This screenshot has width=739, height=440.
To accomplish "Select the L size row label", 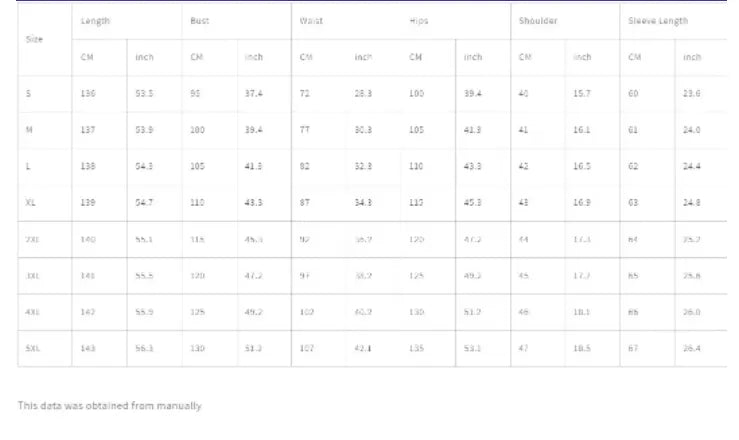I will 29,166.
